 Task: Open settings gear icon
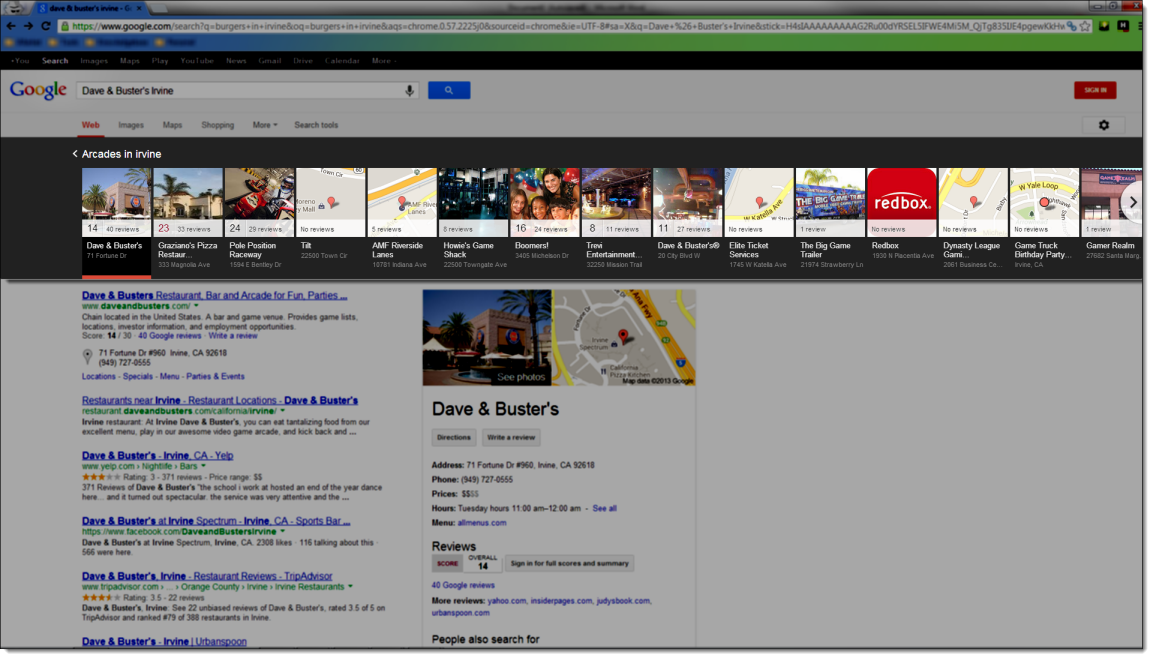pos(1104,125)
